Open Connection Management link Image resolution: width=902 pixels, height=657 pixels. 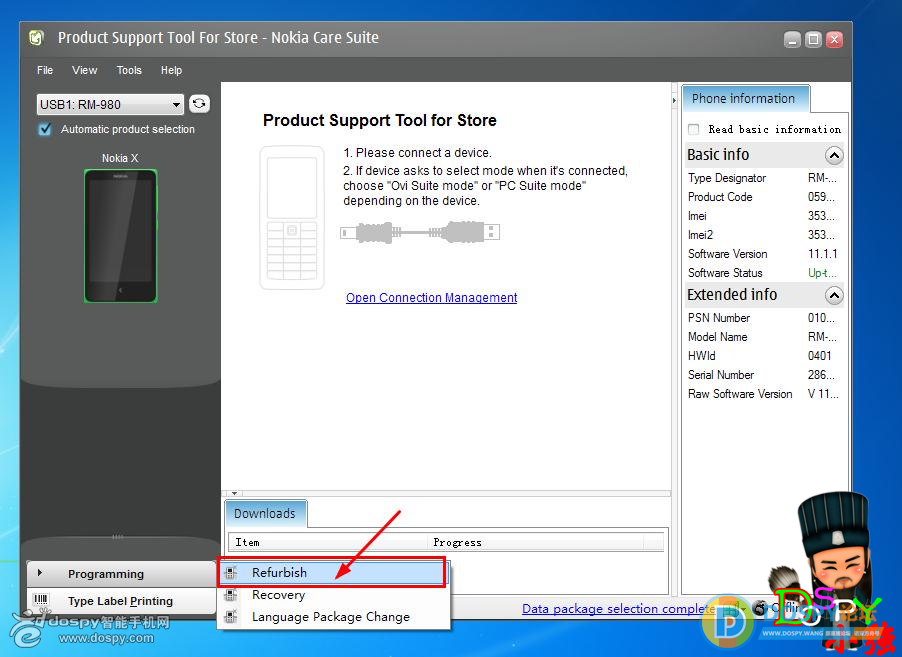pyautogui.click(x=431, y=297)
